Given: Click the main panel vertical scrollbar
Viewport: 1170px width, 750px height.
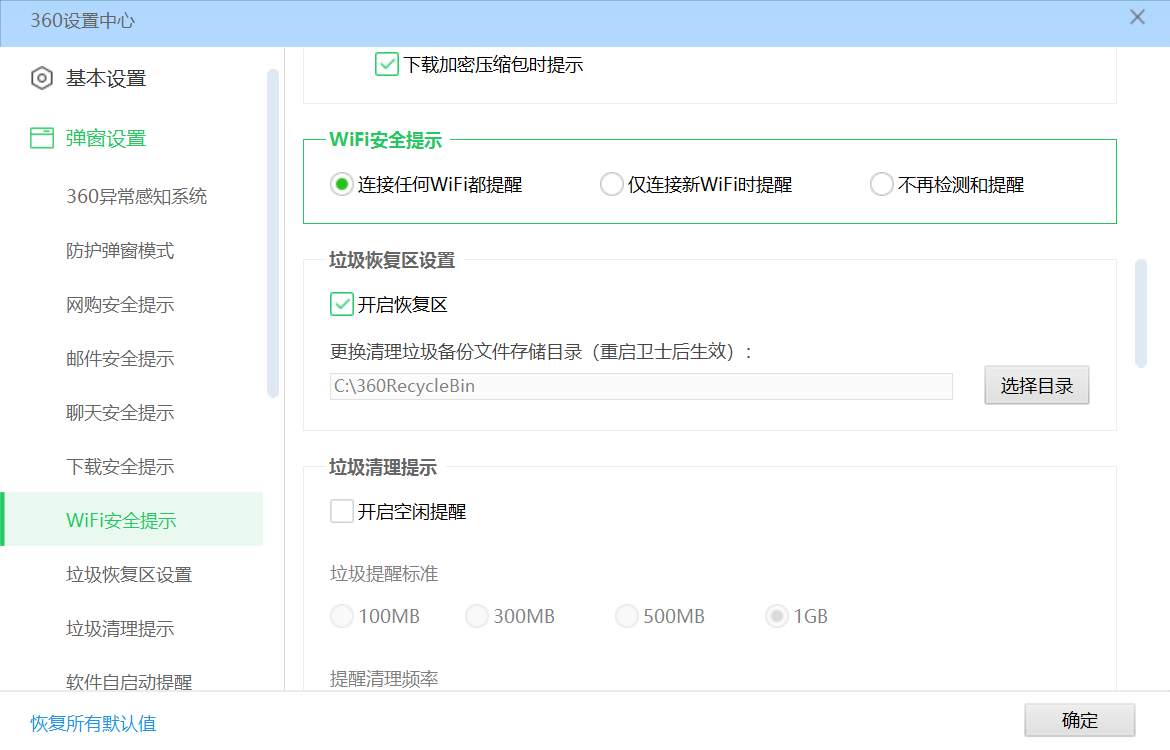Looking at the screenshot, I should (1141, 313).
